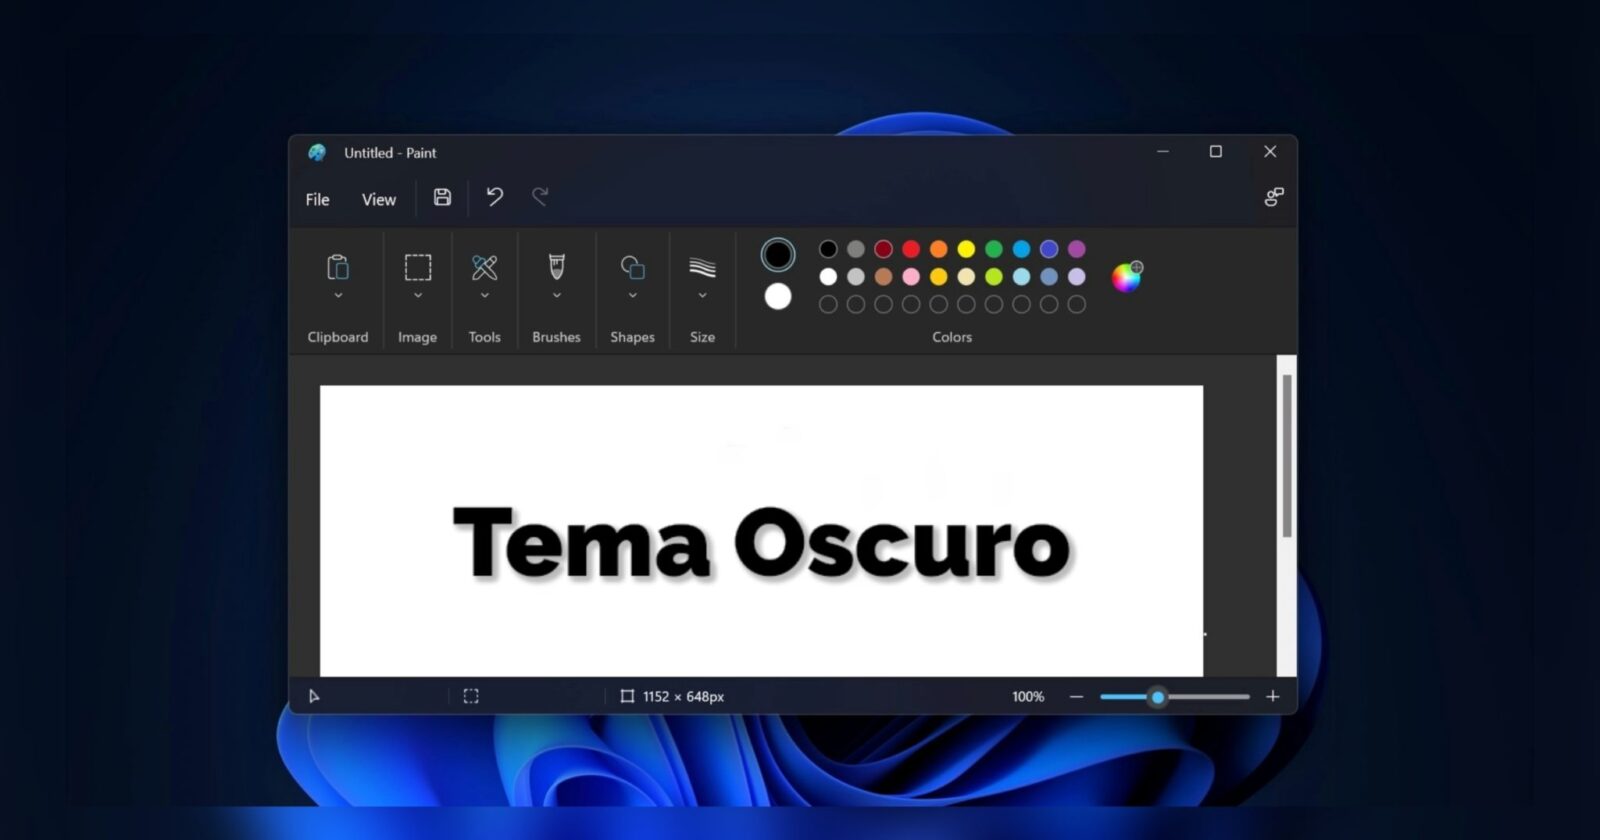Pick the dark gray palette swatch
Screen dimensions: 1600x840
(856, 249)
